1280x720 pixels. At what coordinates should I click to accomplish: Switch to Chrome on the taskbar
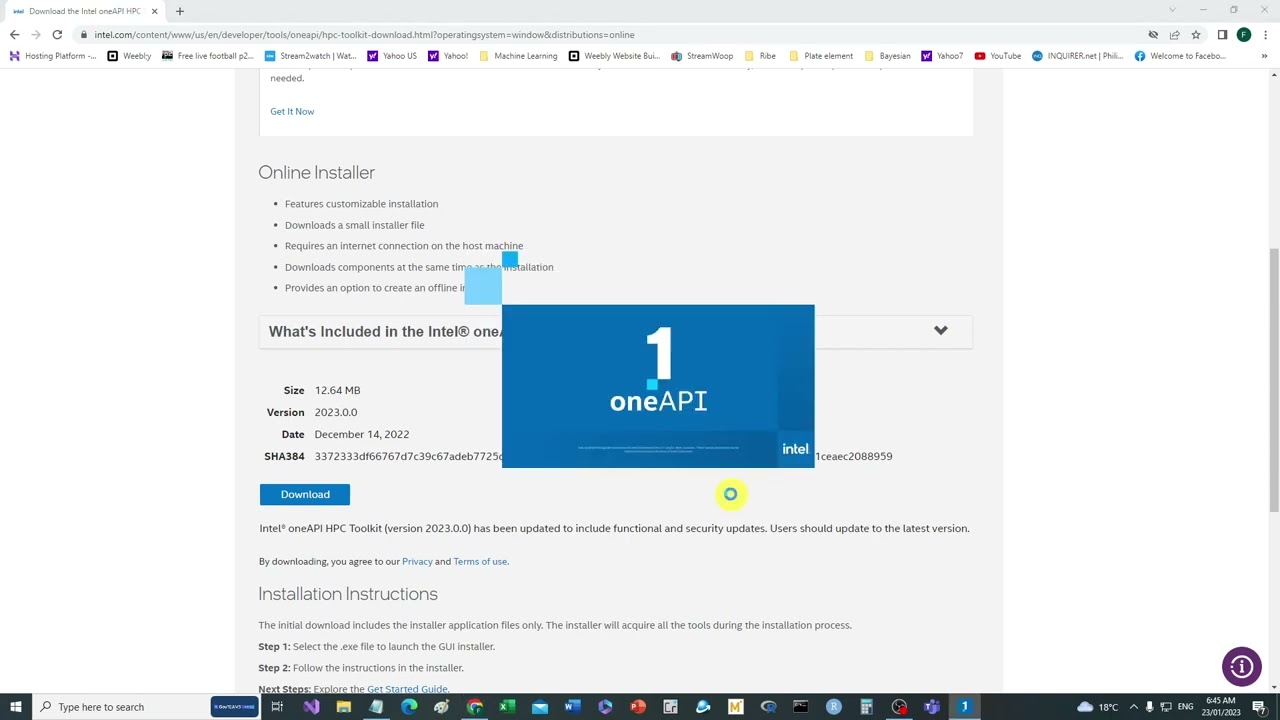[x=475, y=707]
